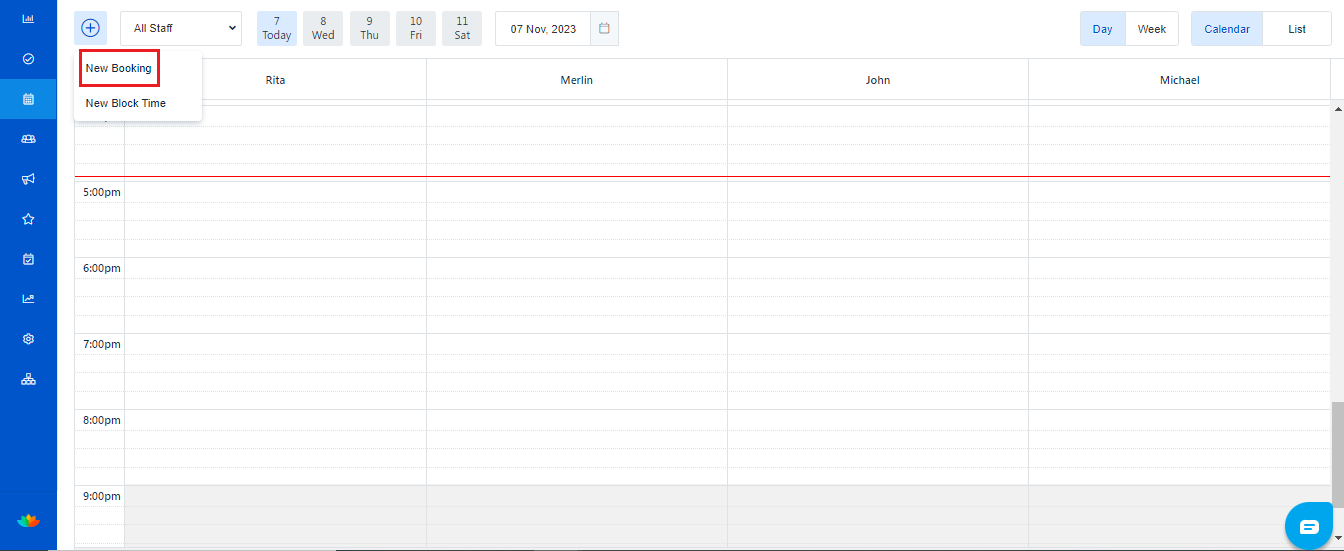Click the John staff column header
This screenshot has height=551, width=1344.
point(878,80)
